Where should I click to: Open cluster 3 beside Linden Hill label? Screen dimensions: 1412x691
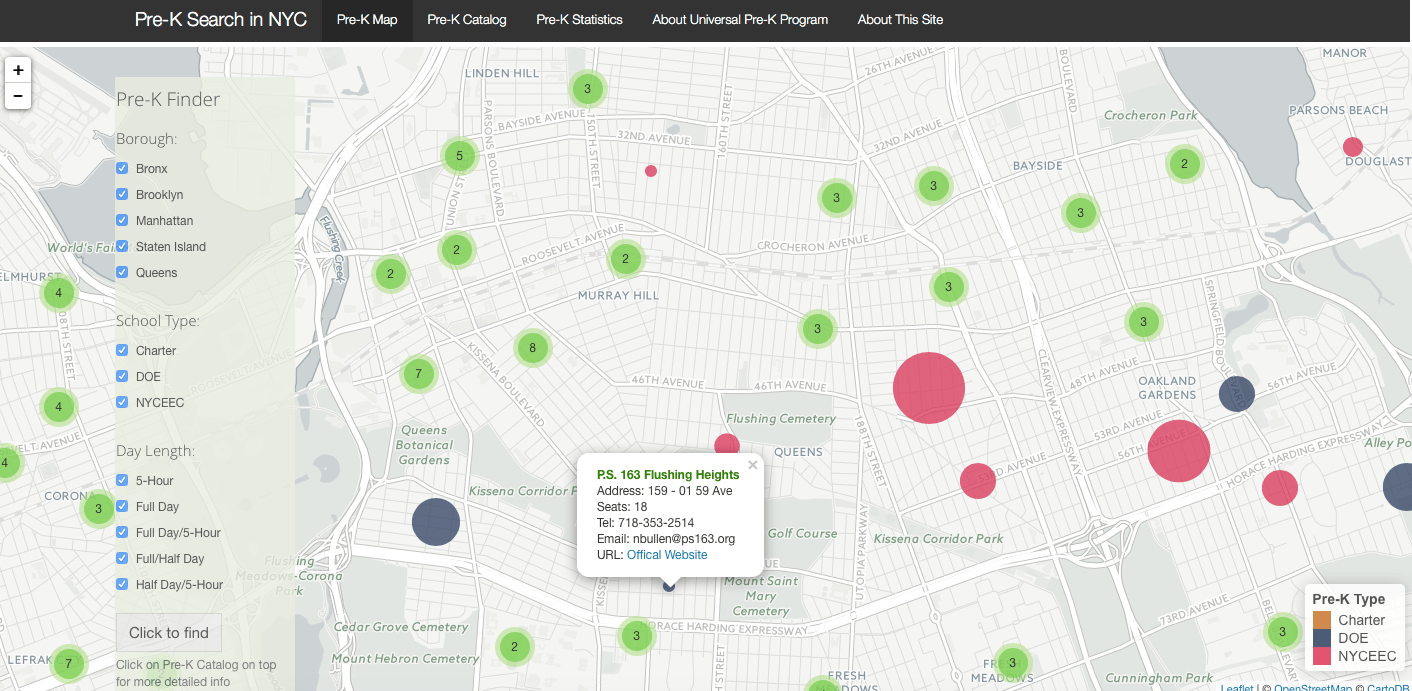click(x=587, y=89)
